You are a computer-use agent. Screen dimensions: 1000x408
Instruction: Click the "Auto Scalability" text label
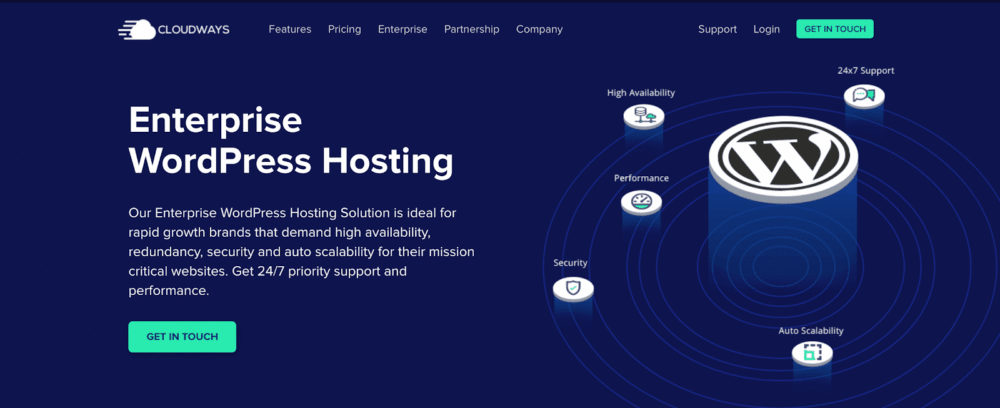811,330
